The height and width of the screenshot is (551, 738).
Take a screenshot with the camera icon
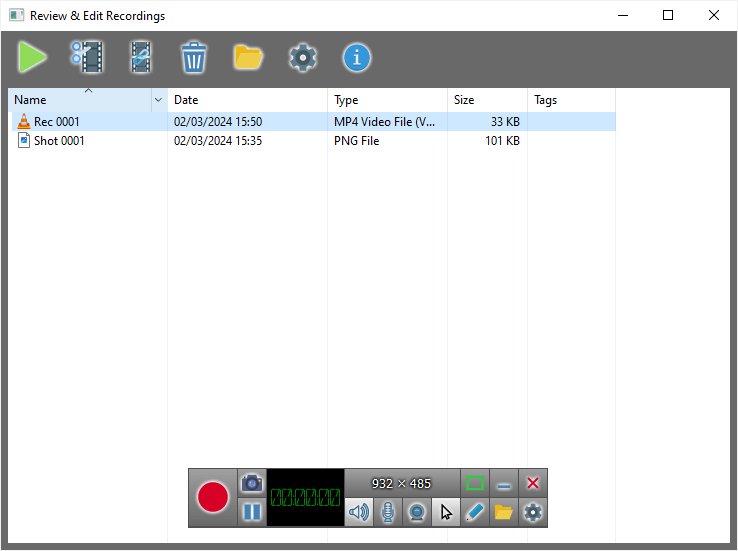click(x=252, y=483)
